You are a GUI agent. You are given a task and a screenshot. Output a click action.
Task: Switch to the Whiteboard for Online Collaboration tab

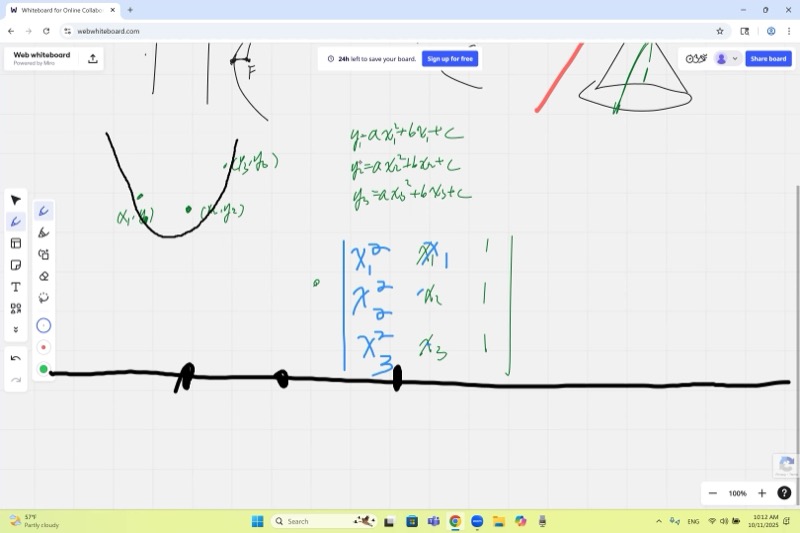coord(60,10)
